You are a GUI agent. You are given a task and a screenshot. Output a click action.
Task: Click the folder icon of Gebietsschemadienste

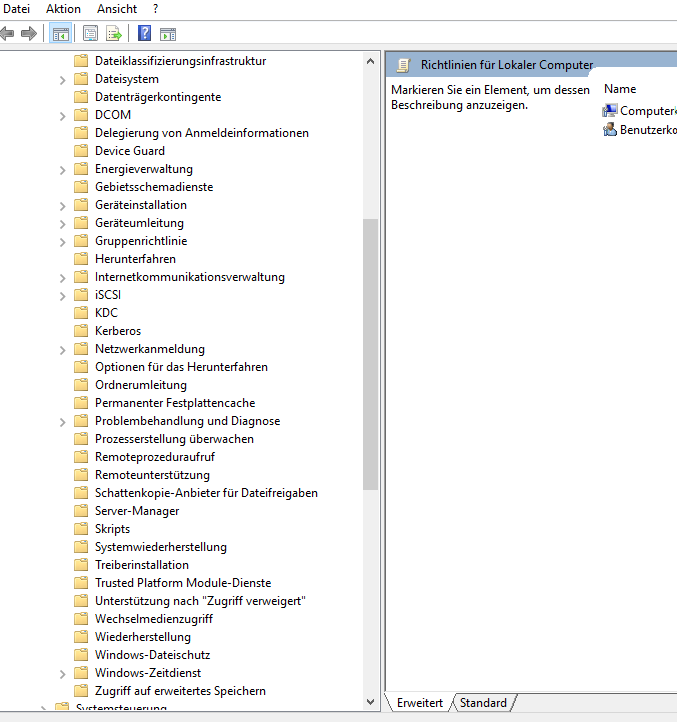coord(81,186)
